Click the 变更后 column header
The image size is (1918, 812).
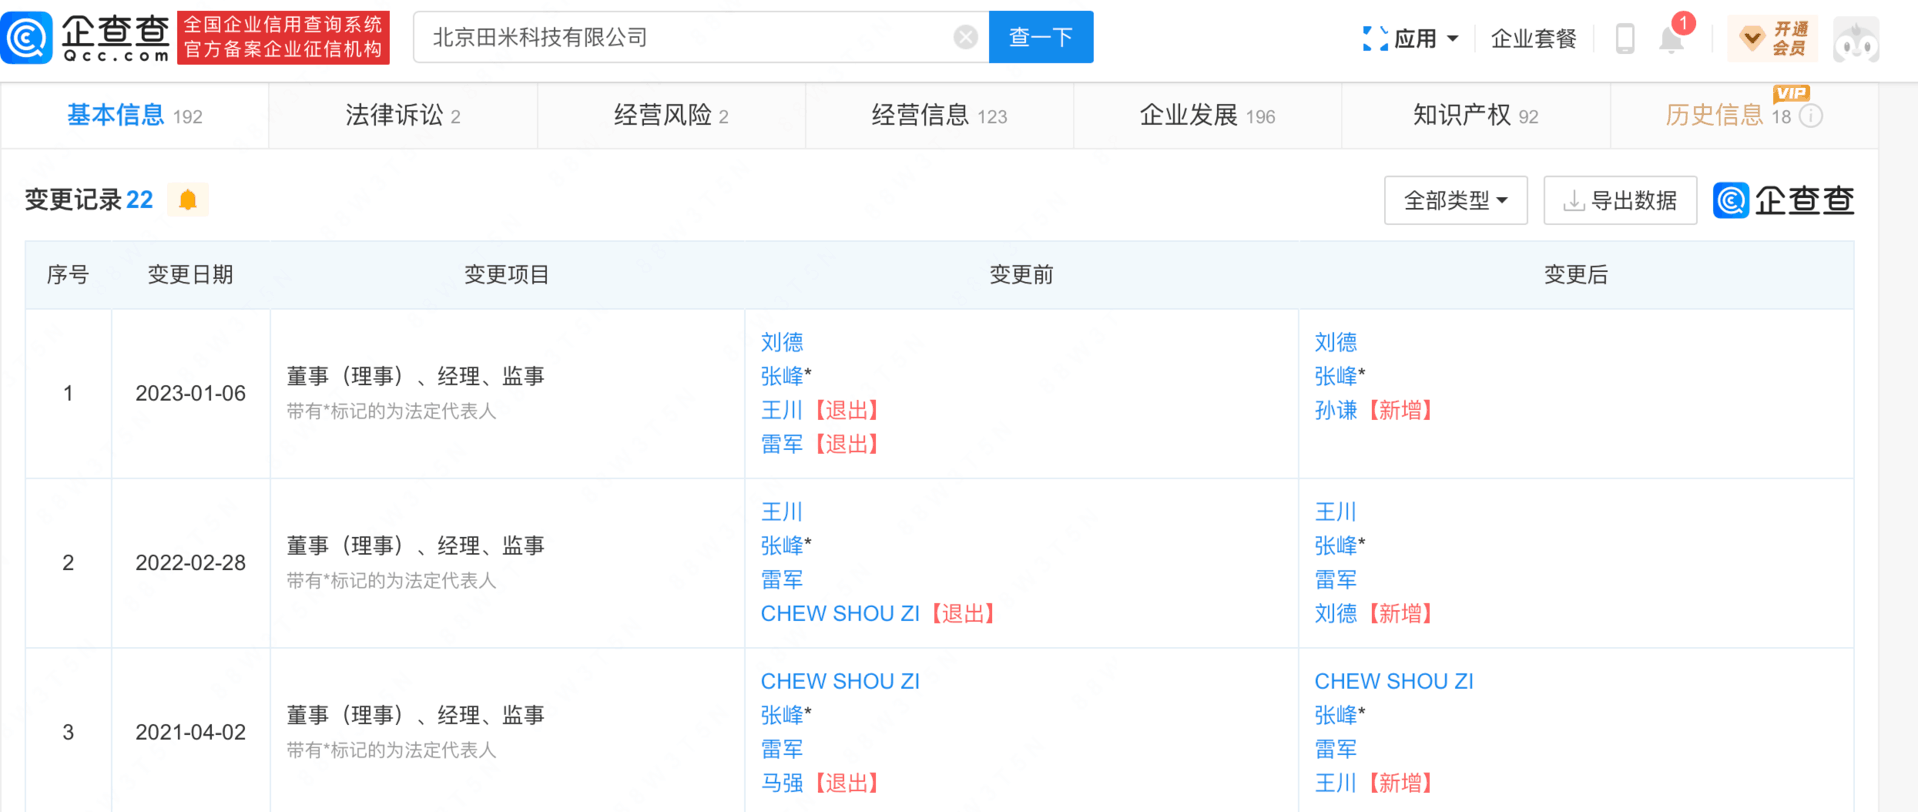click(x=1576, y=274)
